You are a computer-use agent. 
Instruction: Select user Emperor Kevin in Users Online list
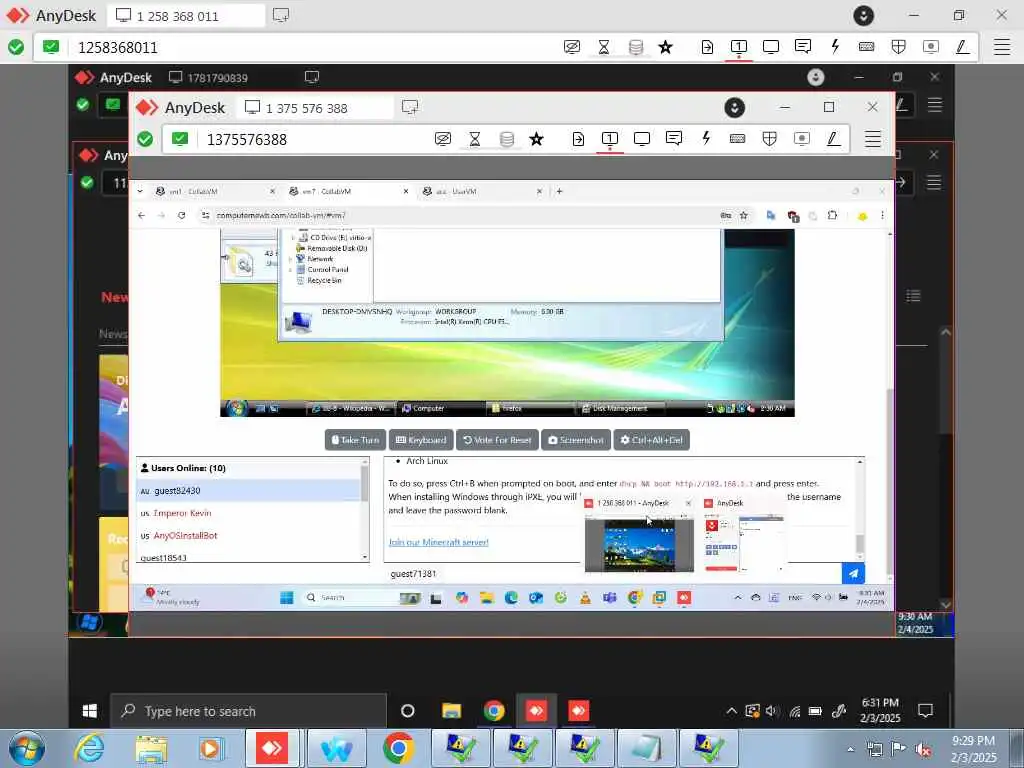coord(249,513)
